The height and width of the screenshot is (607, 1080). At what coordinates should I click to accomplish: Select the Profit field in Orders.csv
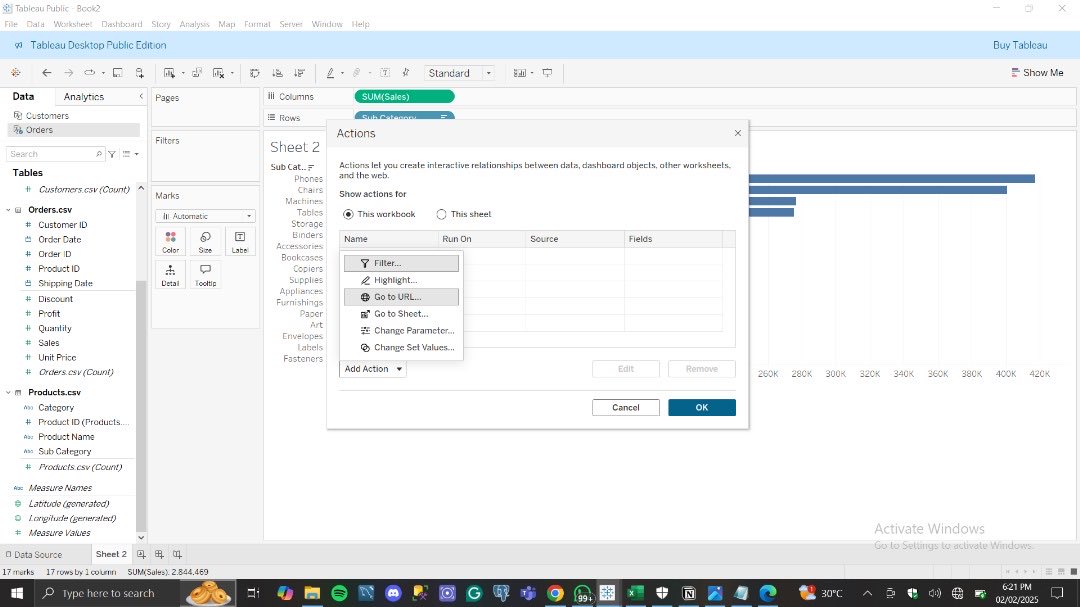[49, 313]
